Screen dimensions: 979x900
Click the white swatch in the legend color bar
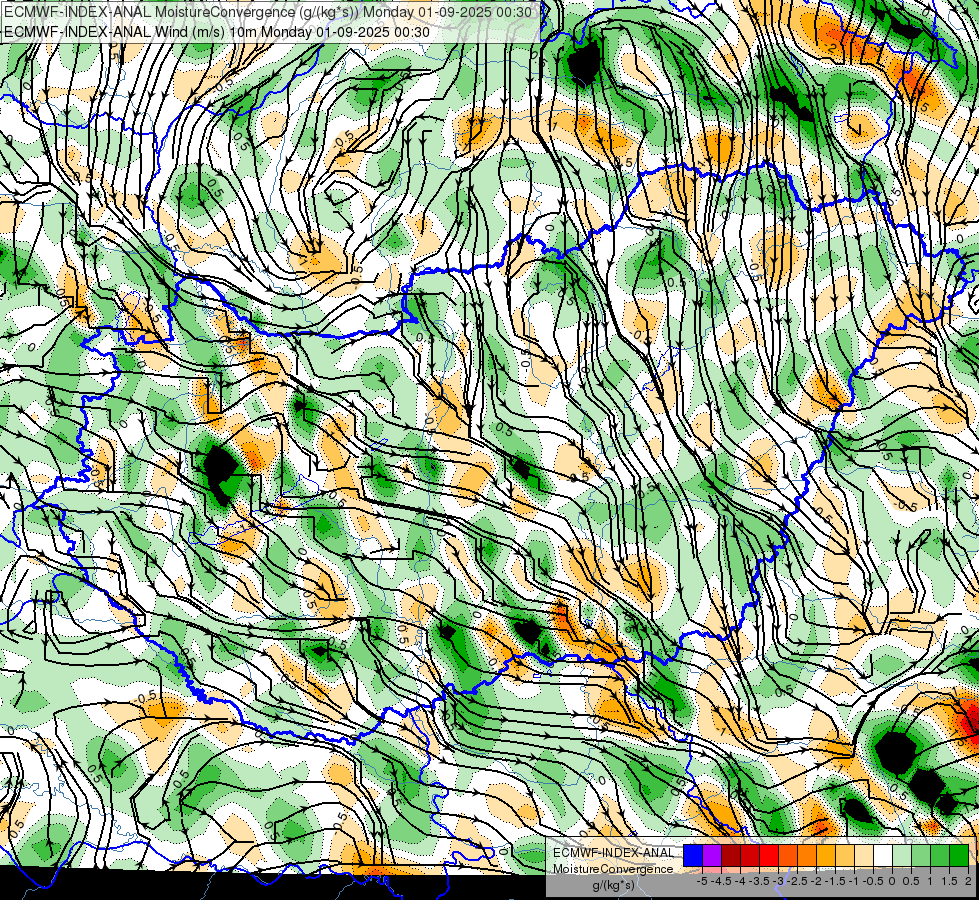tap(883, 855)
